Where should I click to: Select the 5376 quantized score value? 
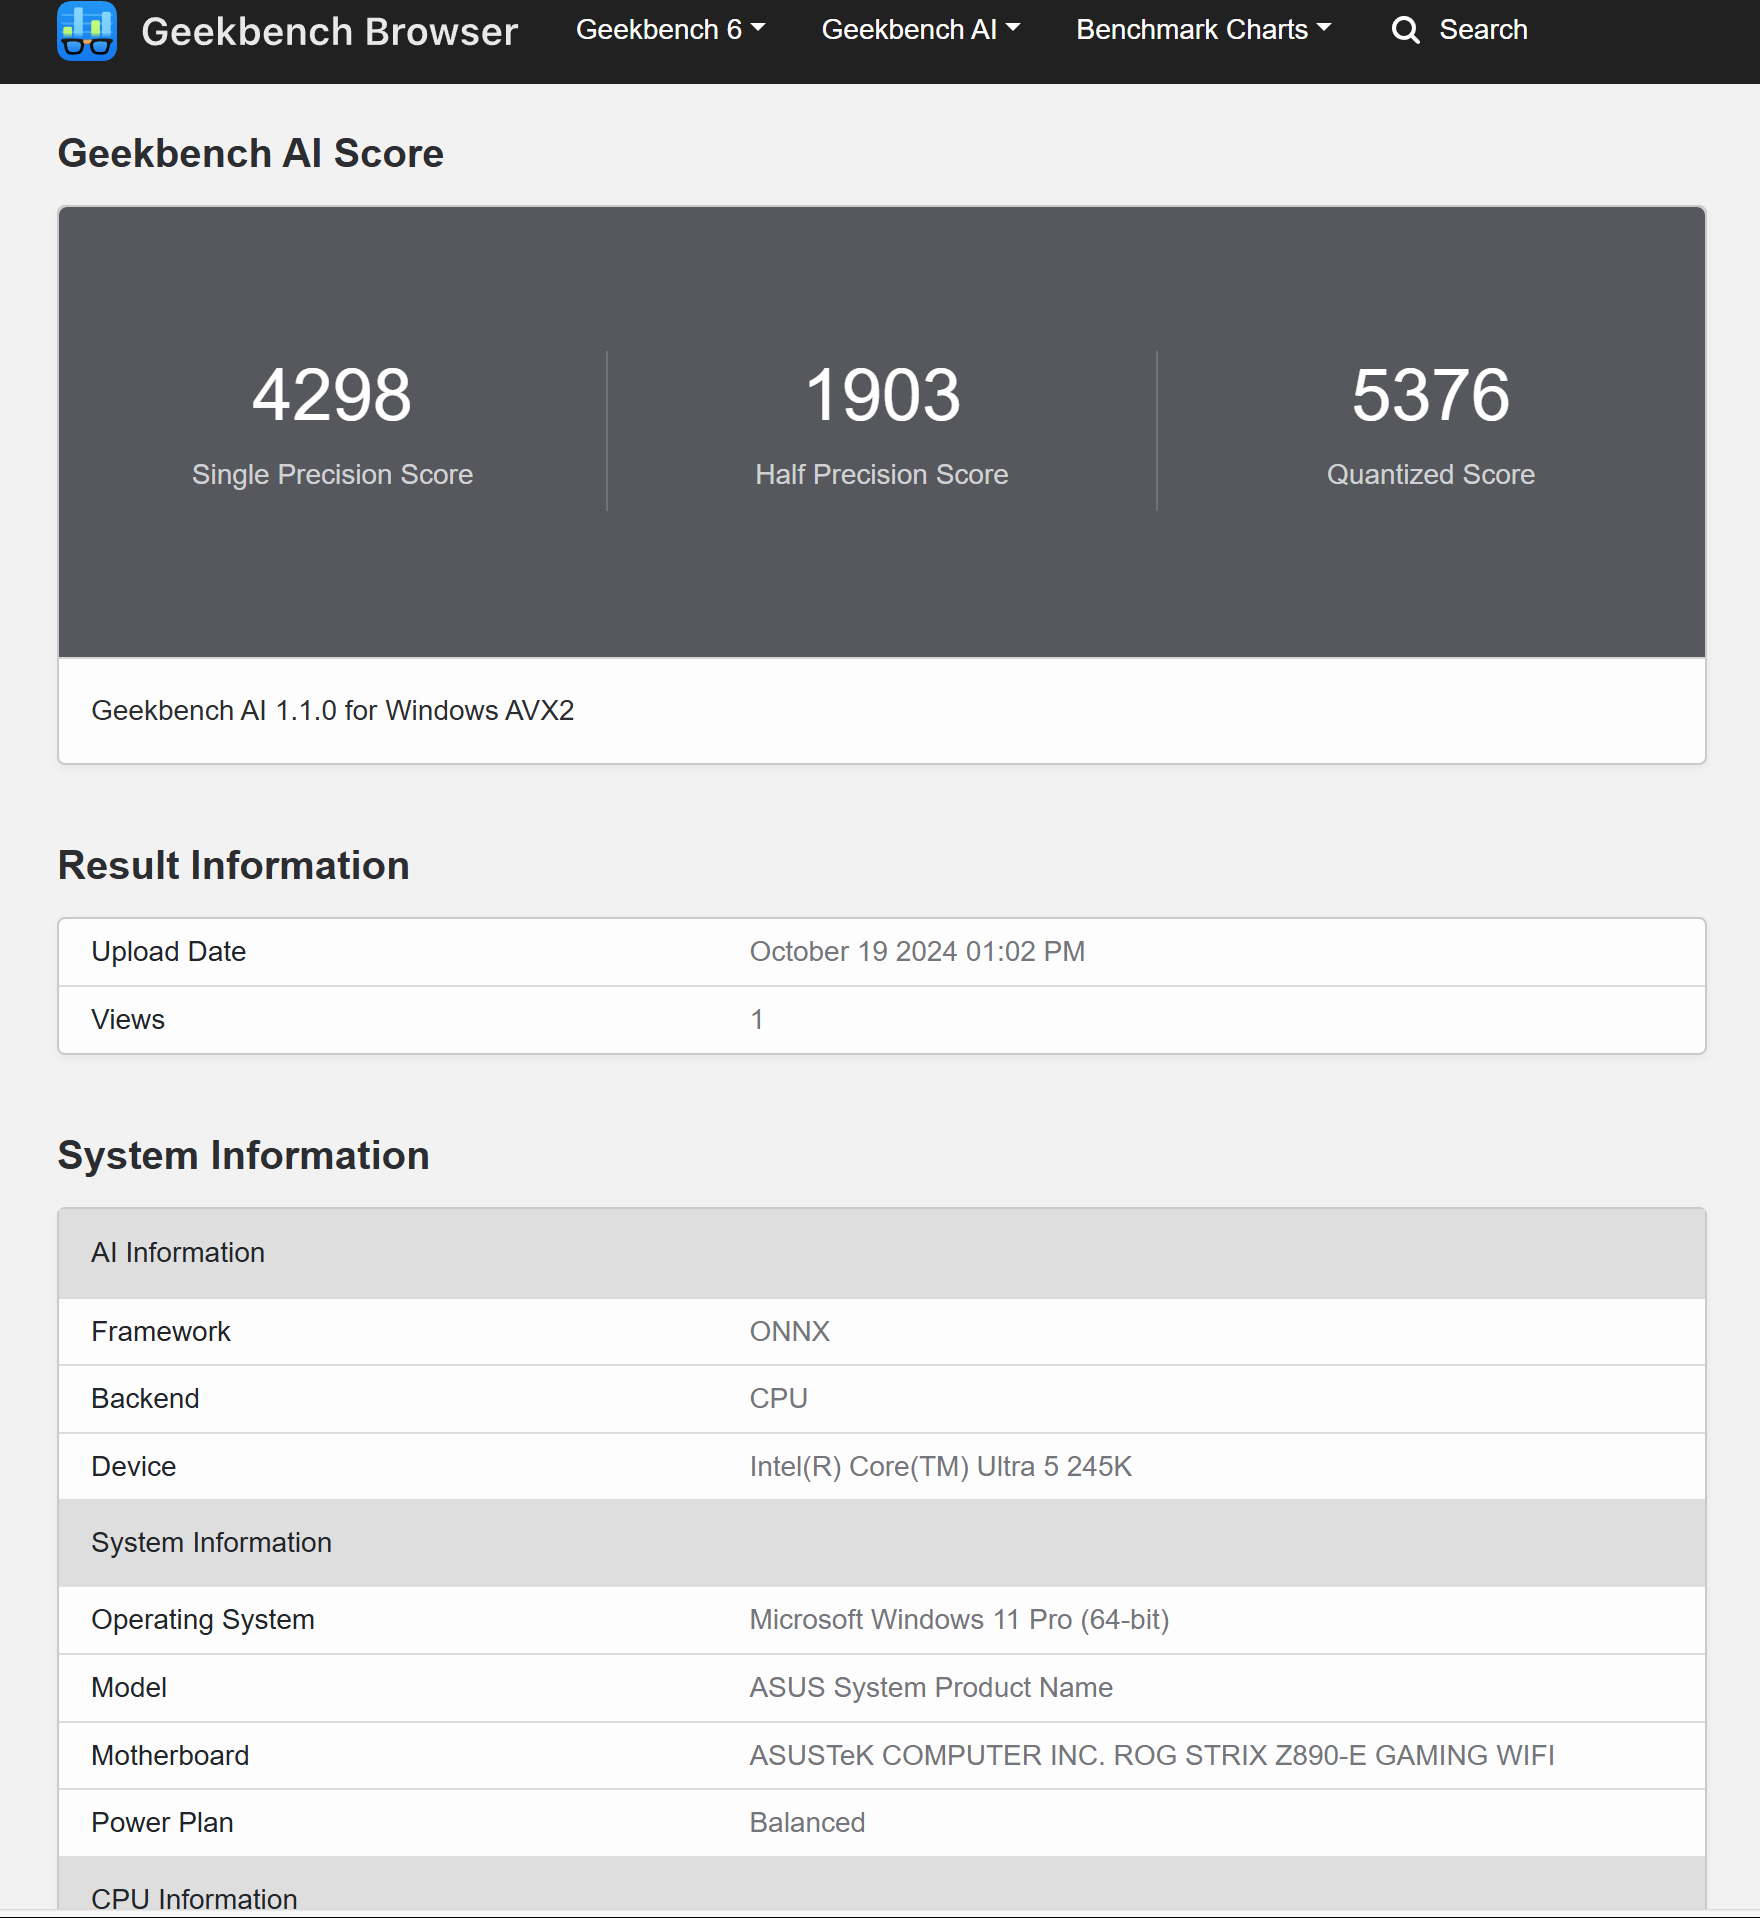[x=1431, y=395]
